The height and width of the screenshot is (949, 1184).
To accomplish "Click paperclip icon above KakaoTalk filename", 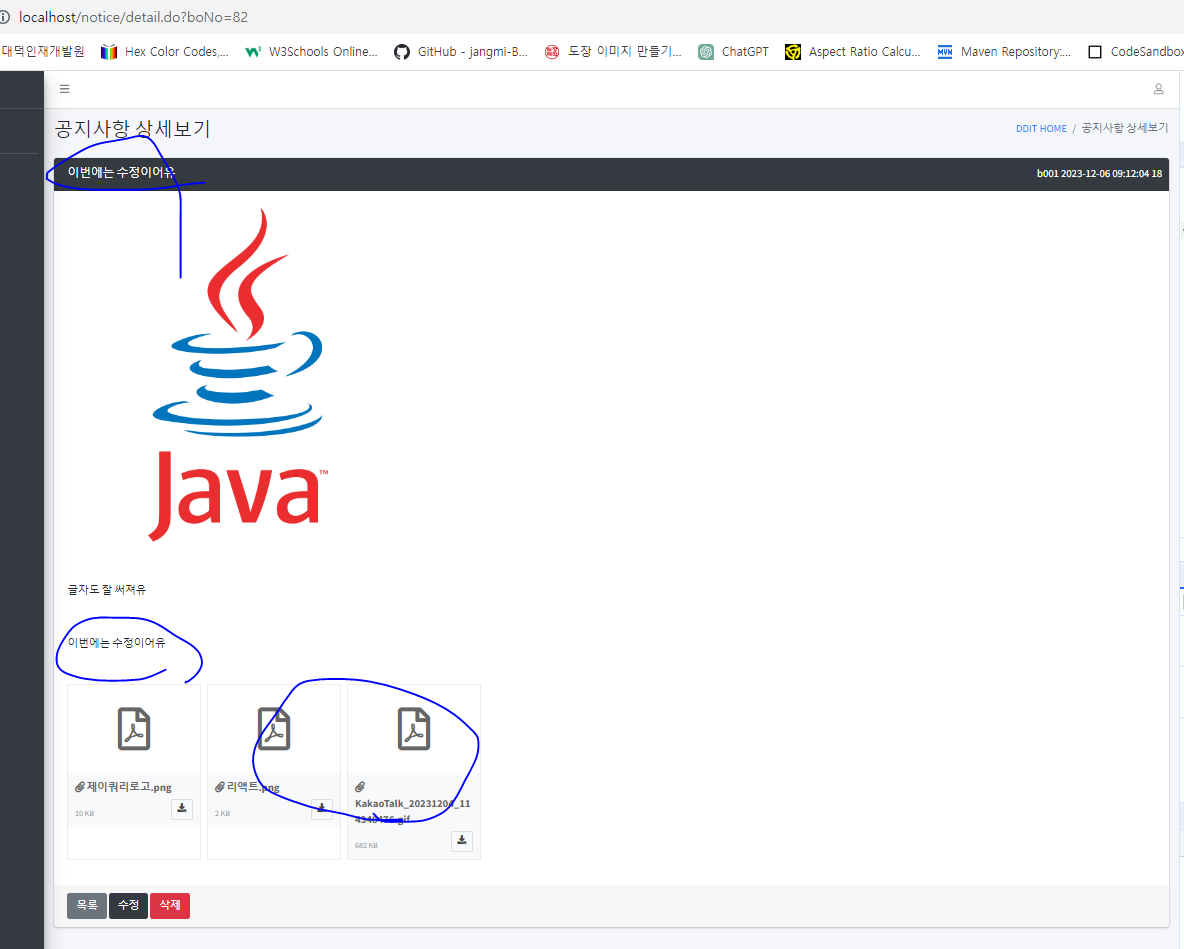I will tap(360, 787).
